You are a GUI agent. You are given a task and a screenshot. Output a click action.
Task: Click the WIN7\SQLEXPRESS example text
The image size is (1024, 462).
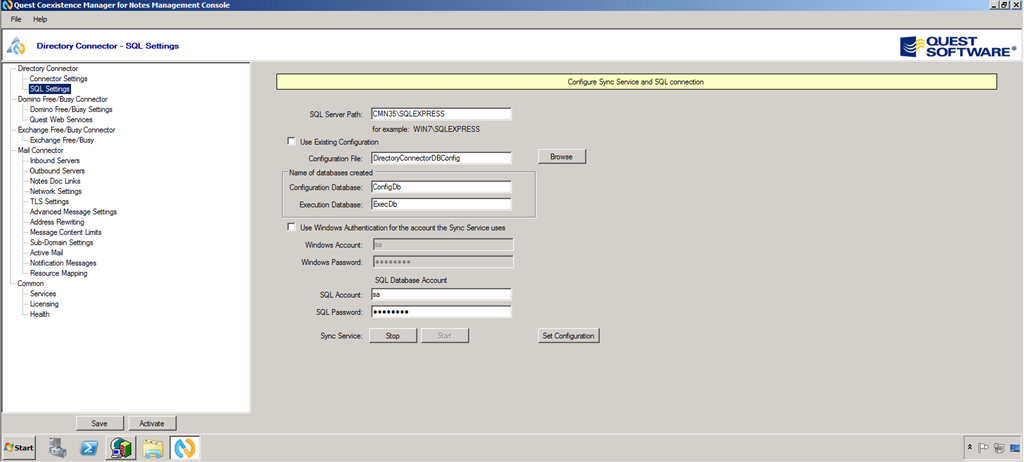[447, 129]
